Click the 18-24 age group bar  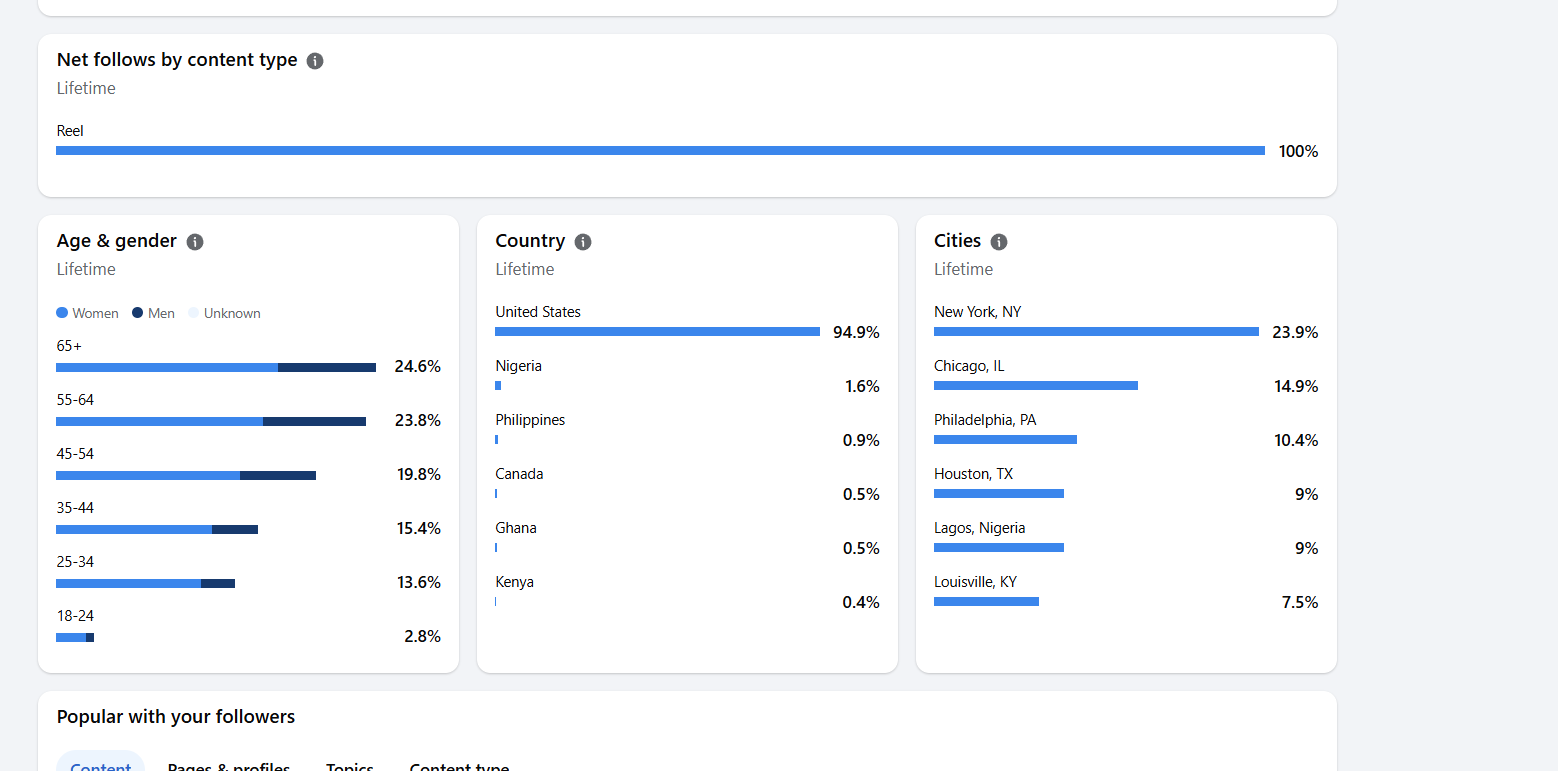[x=75, y=638]
